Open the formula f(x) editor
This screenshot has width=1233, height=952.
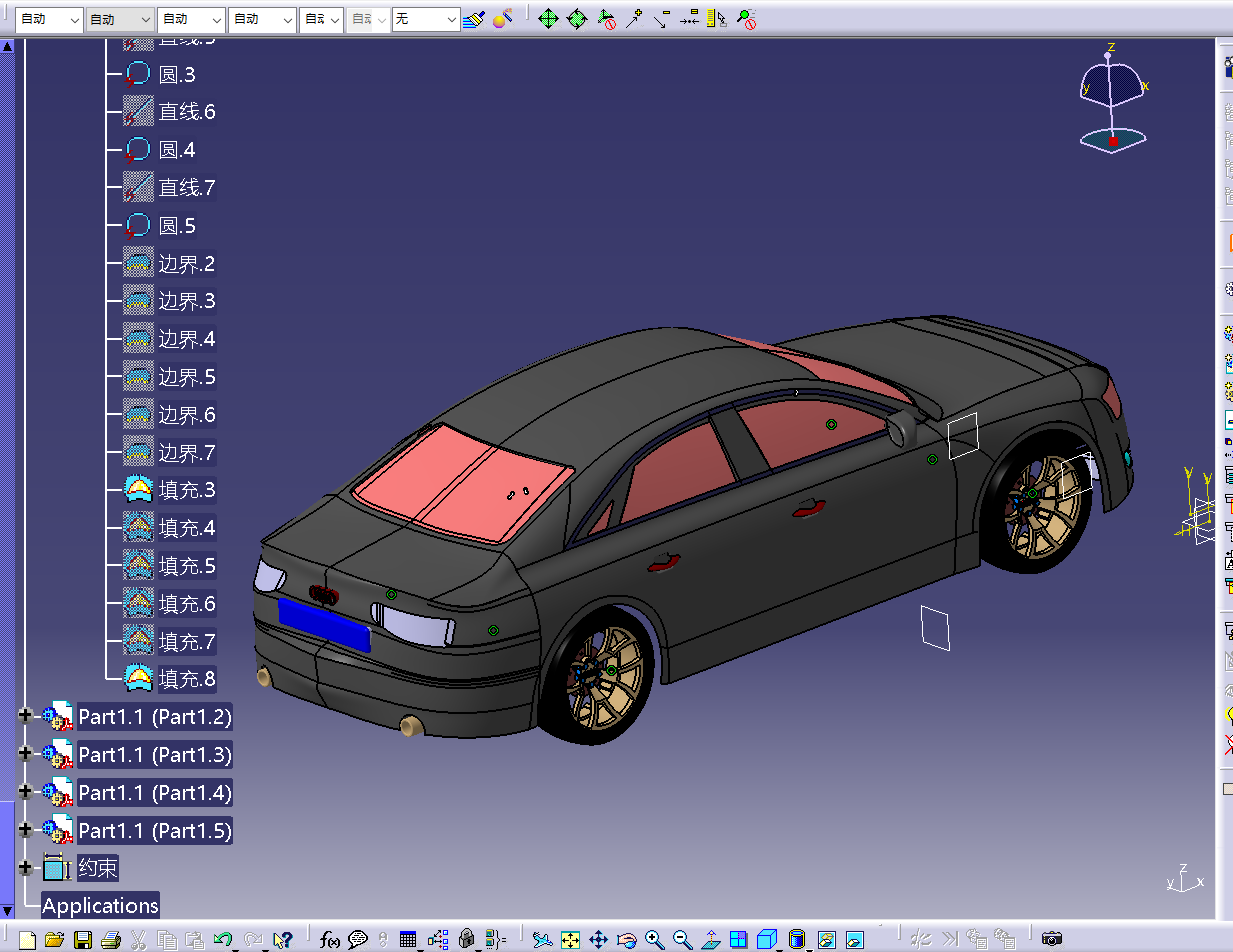(329, 940)
